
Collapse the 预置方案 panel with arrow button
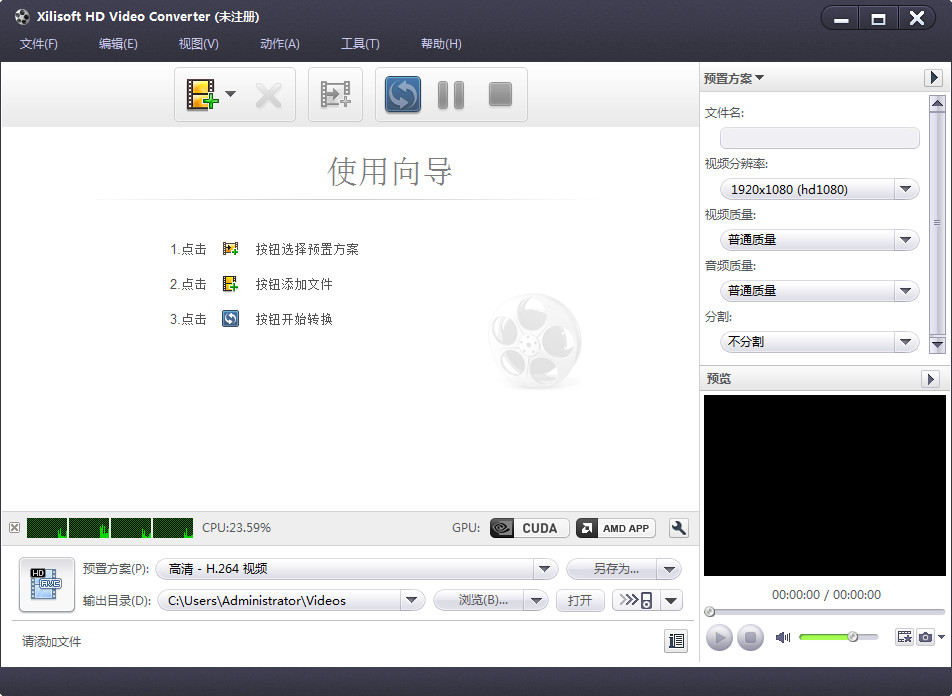coord(933,78)
